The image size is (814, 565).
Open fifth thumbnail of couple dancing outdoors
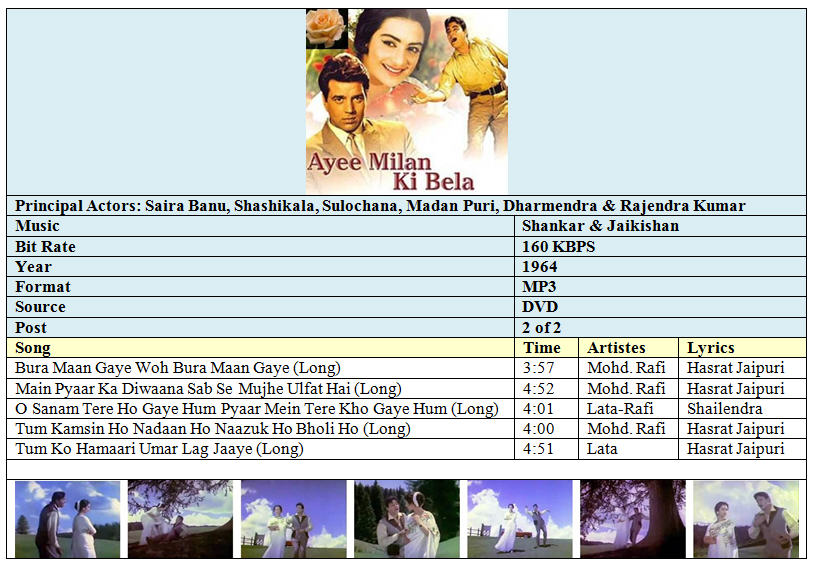tap(520, 519)
